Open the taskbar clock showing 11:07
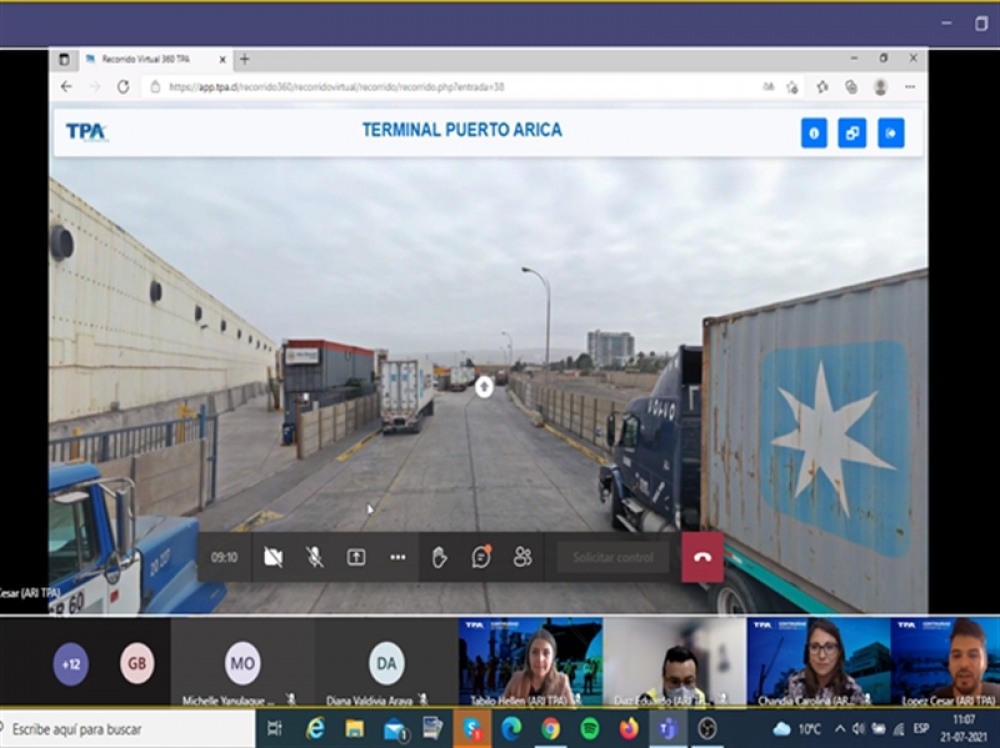 964,728
